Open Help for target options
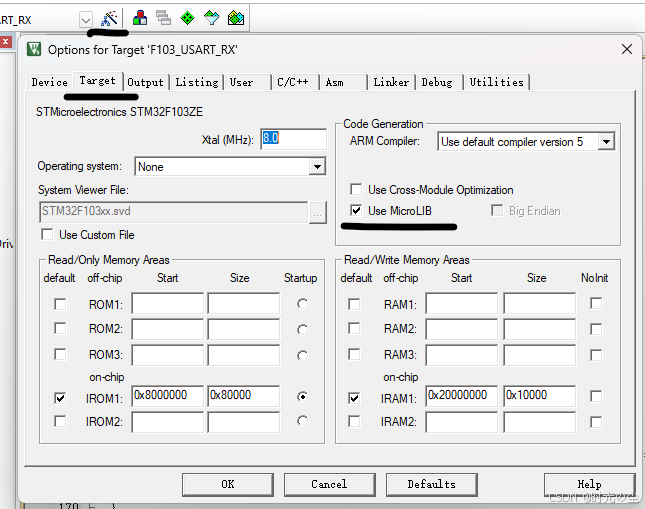Viewport: 645px width, 509px height. [589, 484]
